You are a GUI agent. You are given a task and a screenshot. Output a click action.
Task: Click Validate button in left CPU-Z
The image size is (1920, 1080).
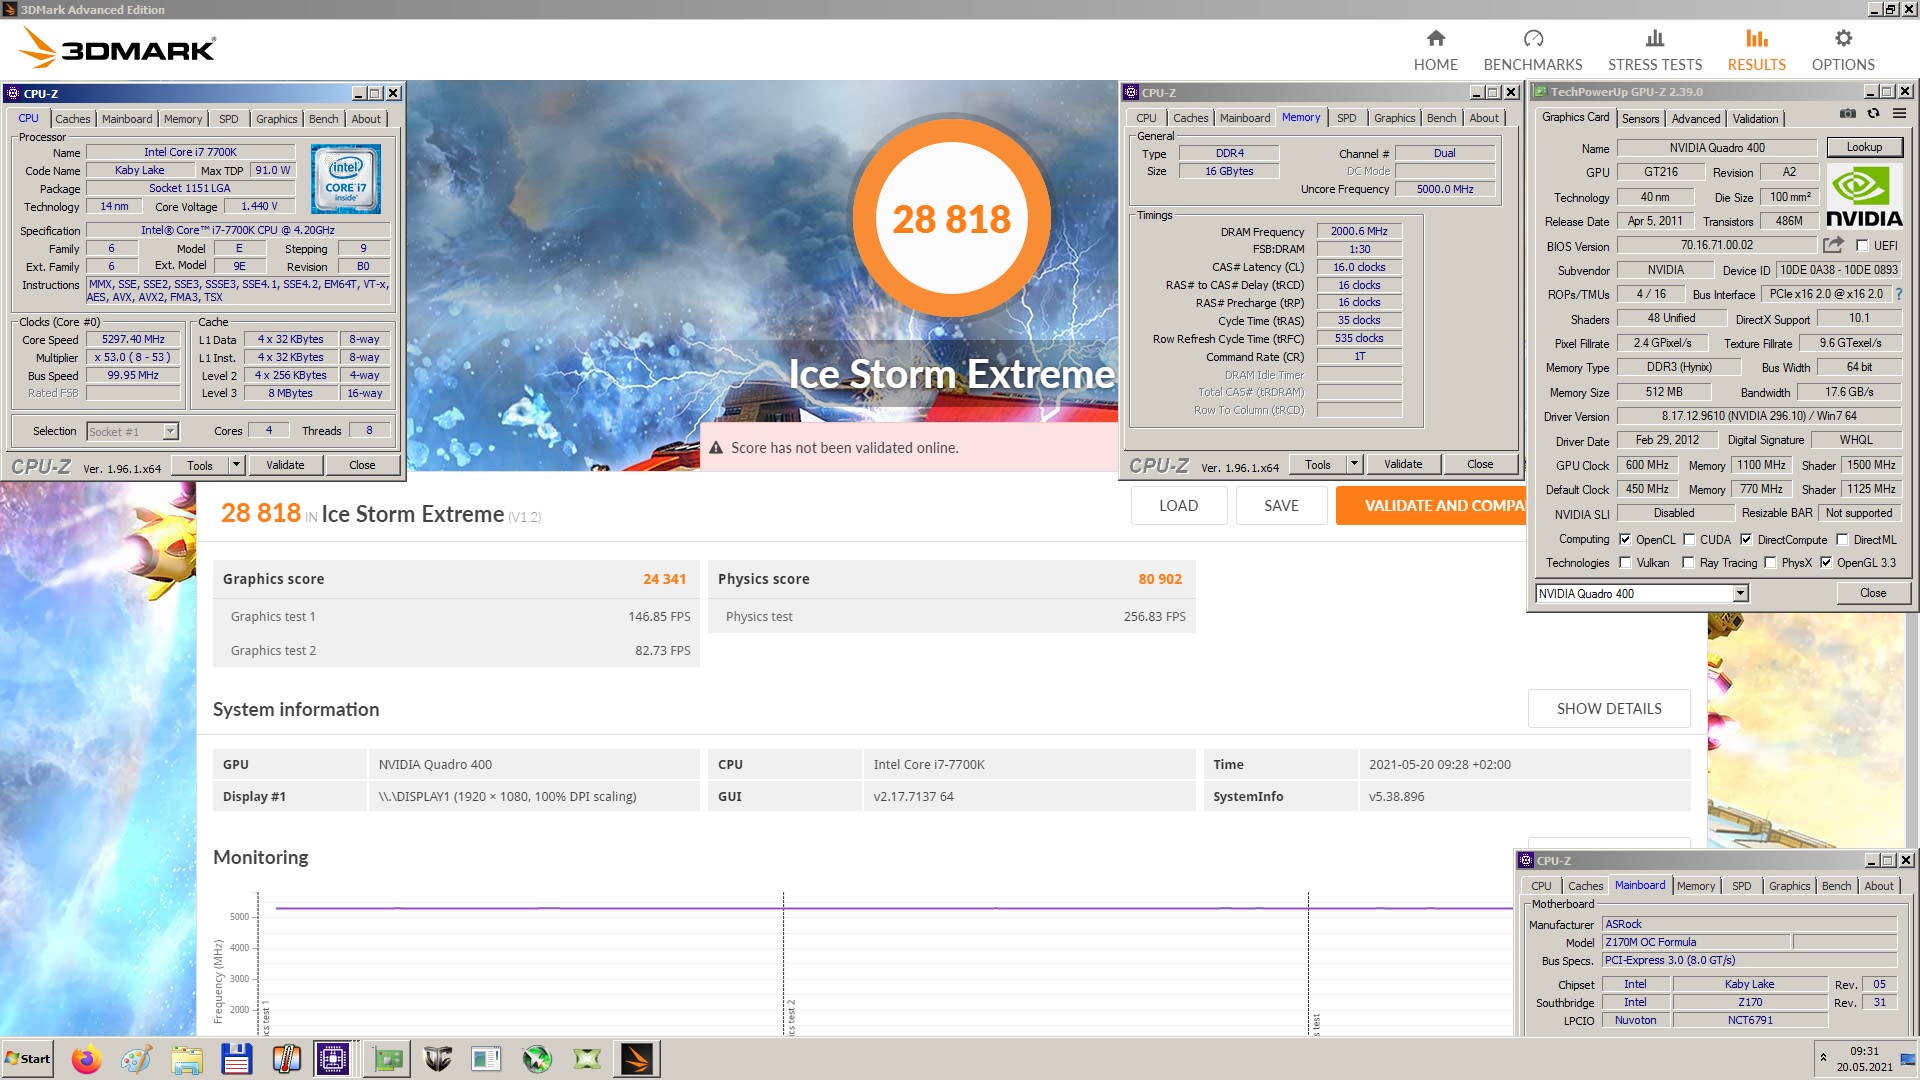coord(285,465)
